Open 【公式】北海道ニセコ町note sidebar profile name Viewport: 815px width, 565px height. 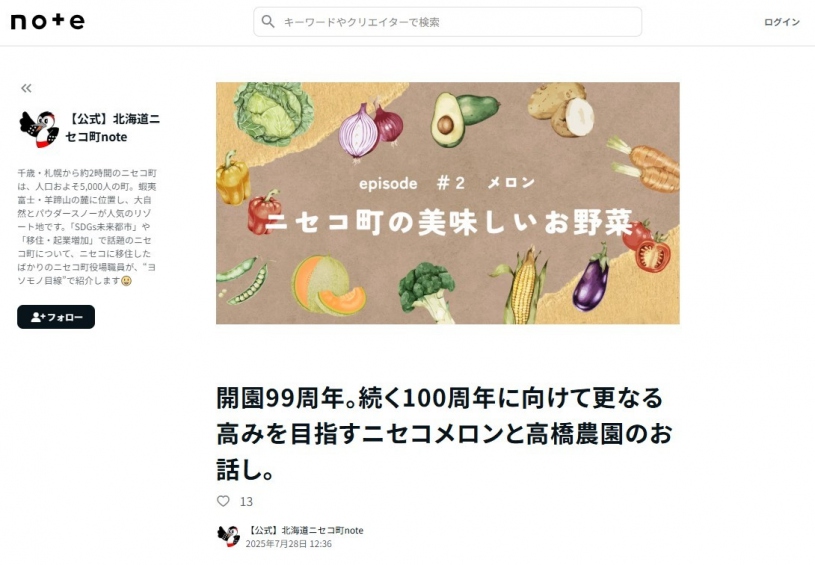click(113, 128)
